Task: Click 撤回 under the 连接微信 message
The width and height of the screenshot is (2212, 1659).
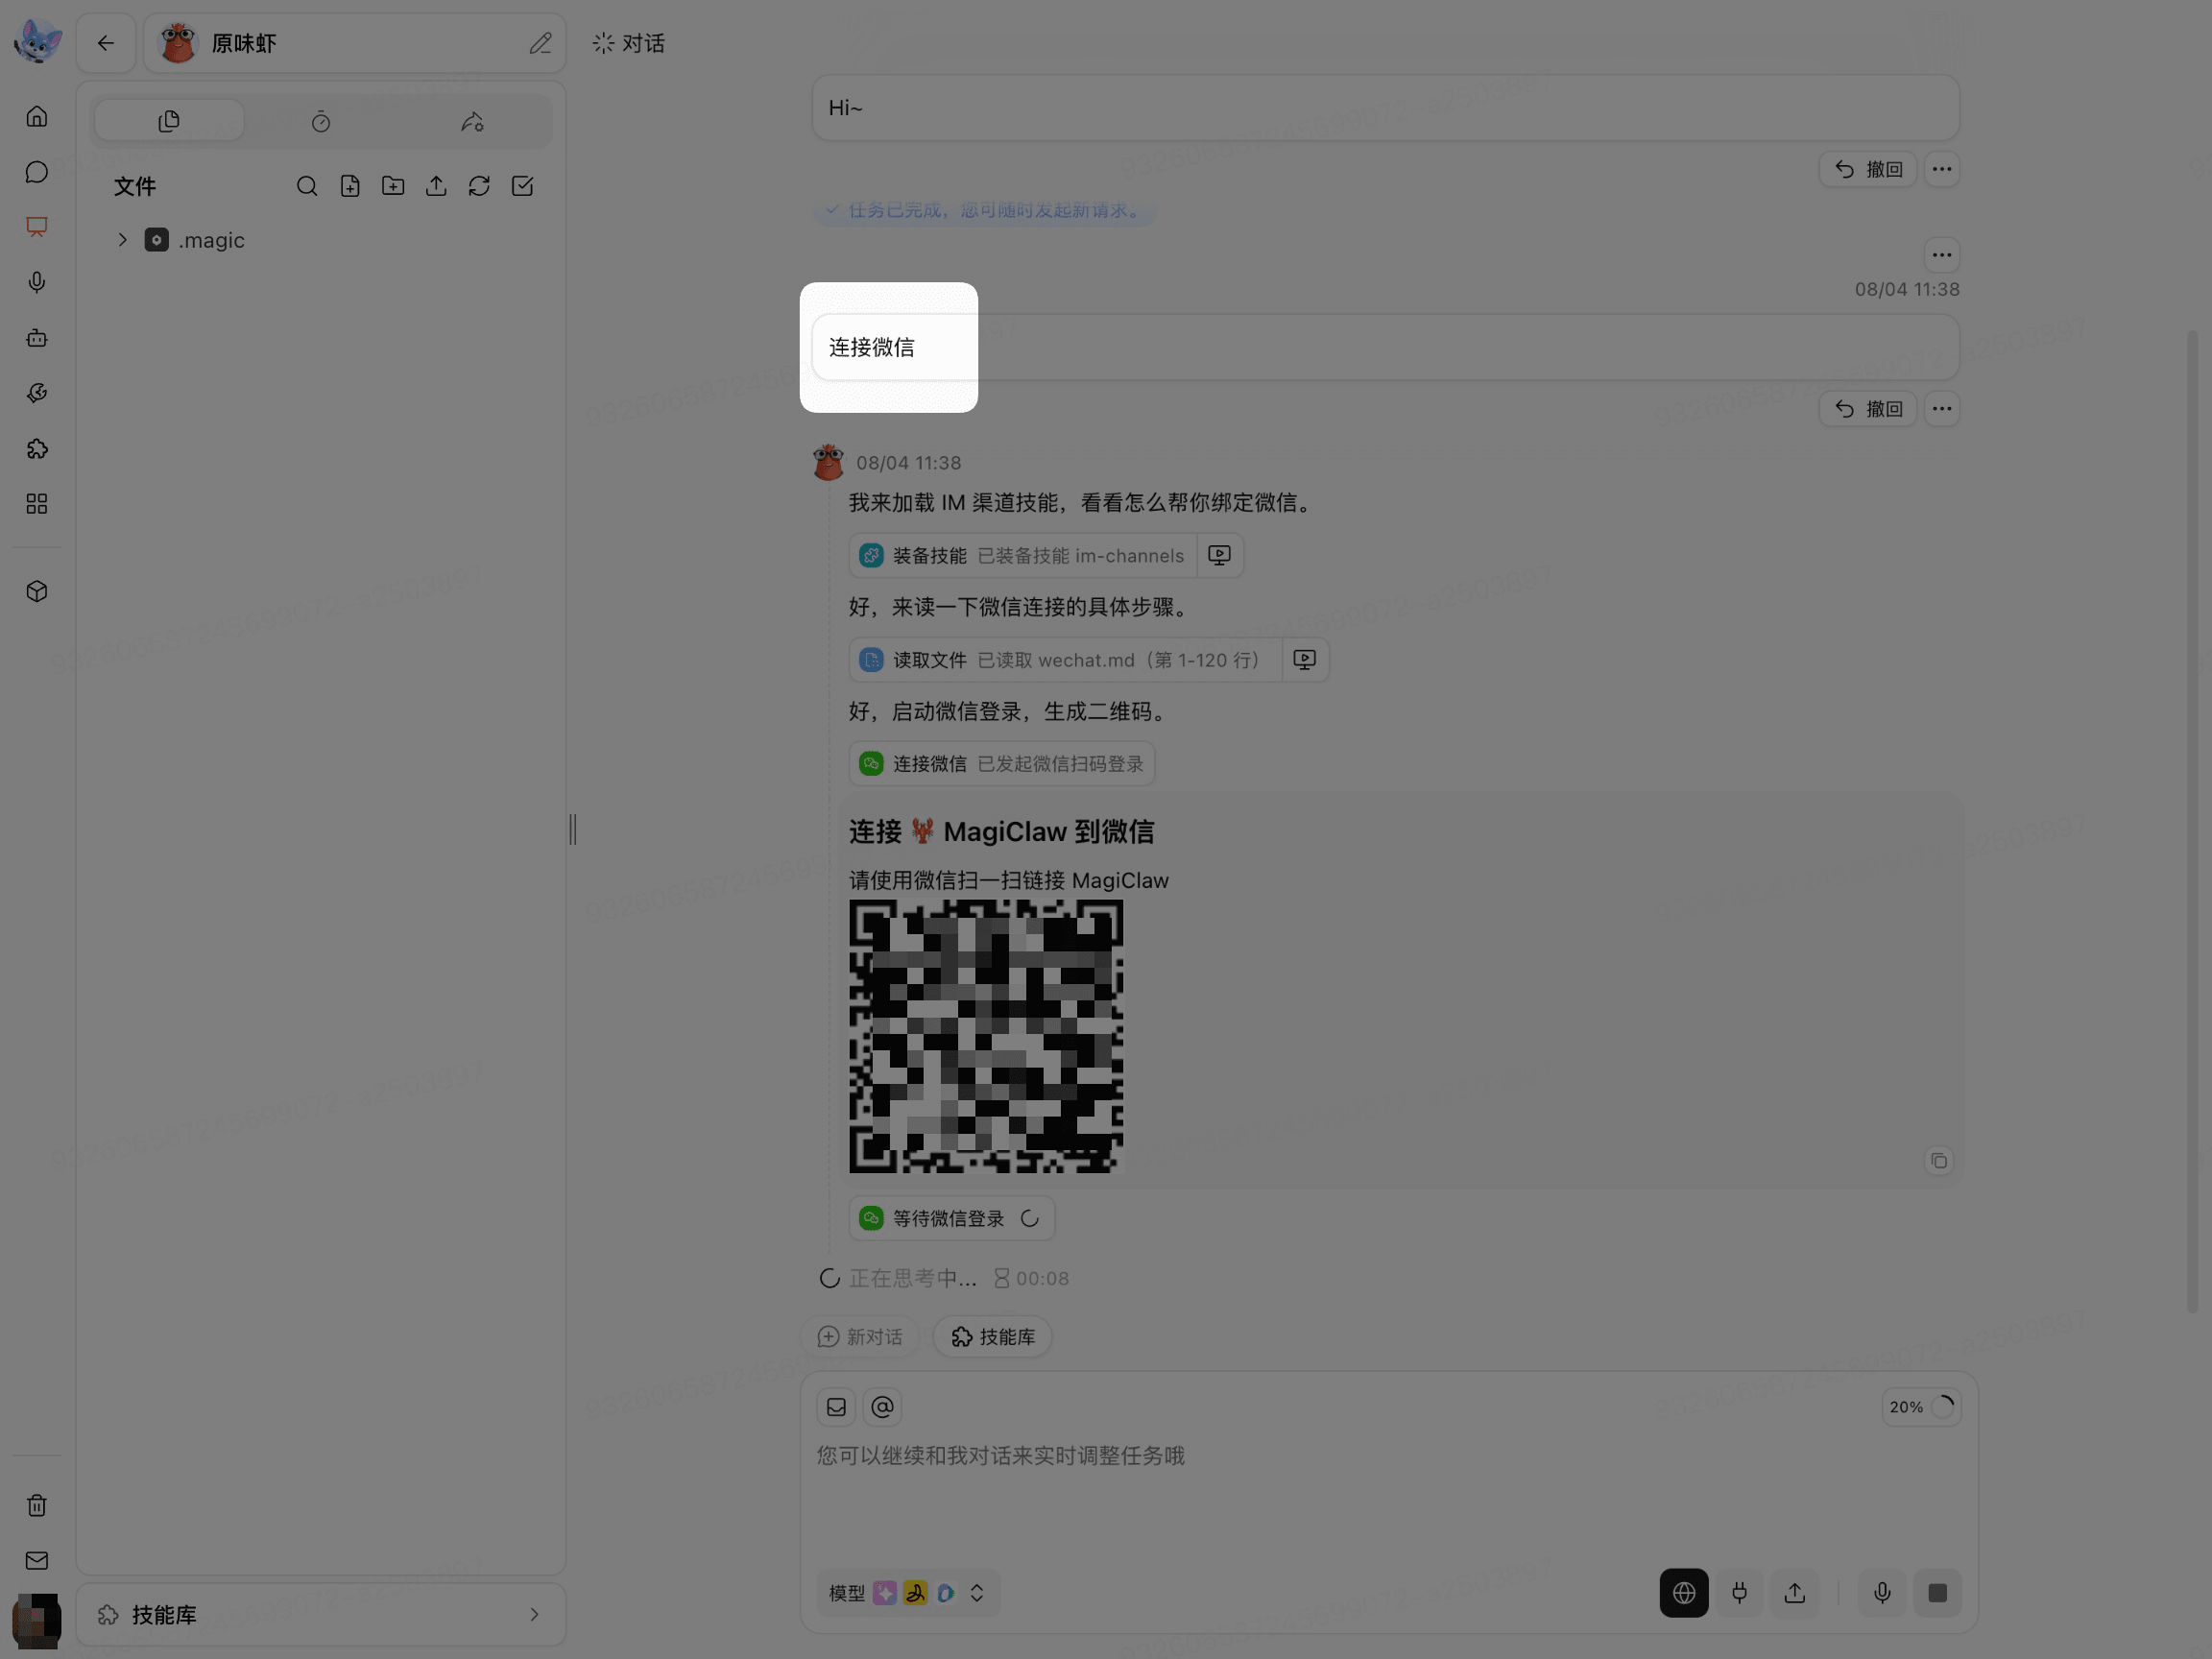Action: pos(1867,409)
